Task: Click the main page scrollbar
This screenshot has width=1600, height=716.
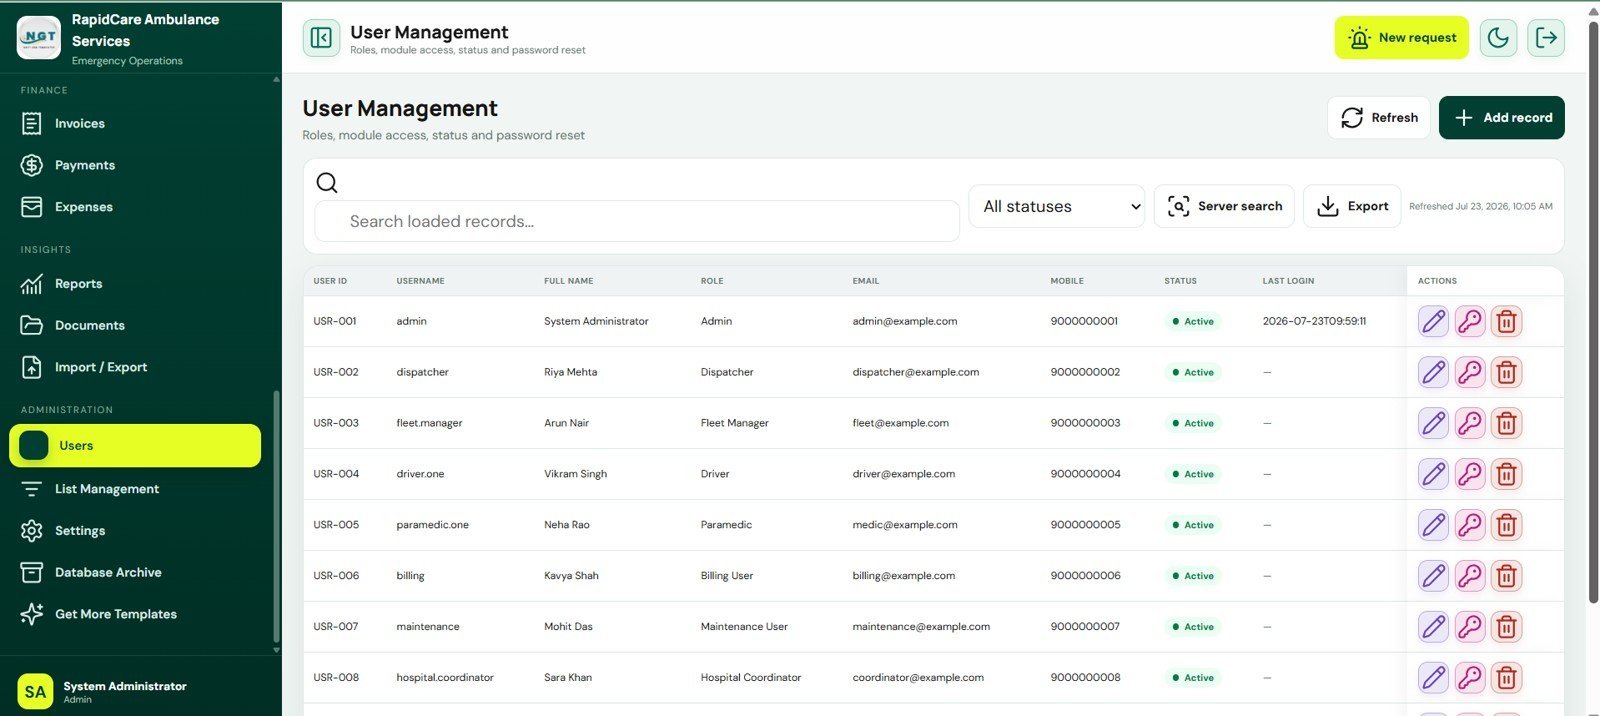Action: tap(1593, 310)
